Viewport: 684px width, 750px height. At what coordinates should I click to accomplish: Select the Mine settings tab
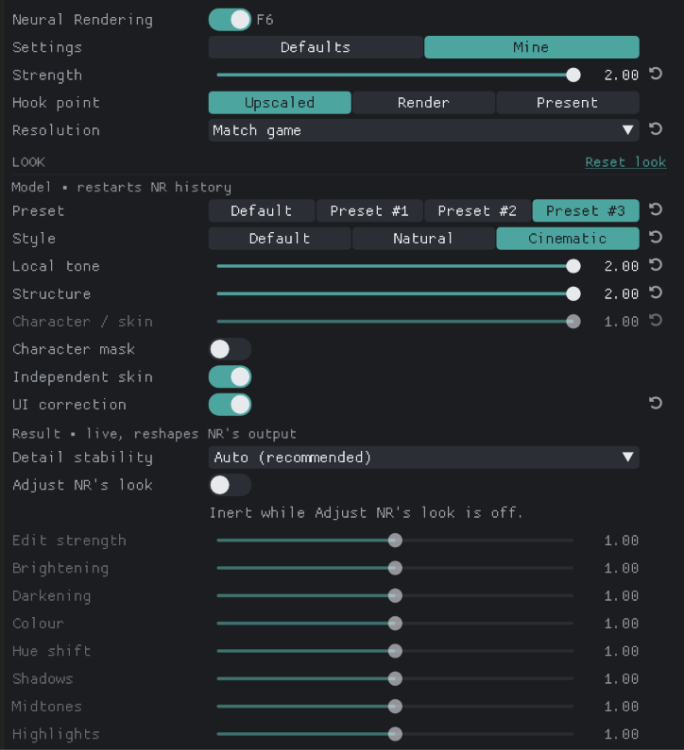[x=531, y=47]
